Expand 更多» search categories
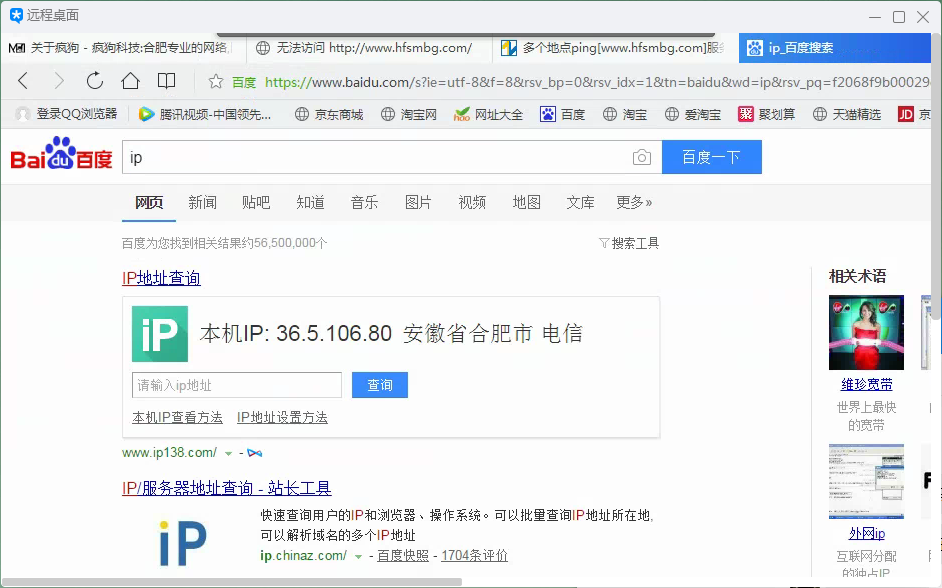 (x=634, y=202)
